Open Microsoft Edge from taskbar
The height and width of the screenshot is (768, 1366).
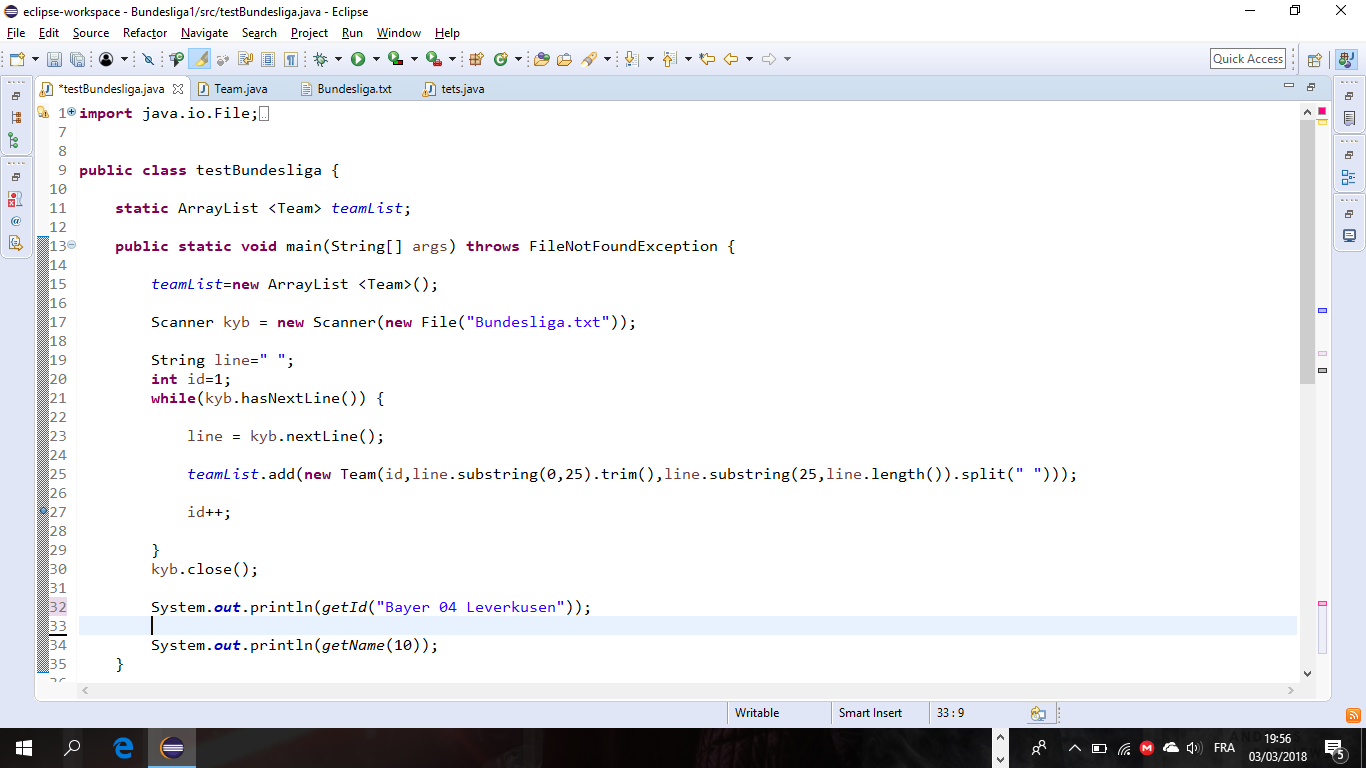click(123, 748)
